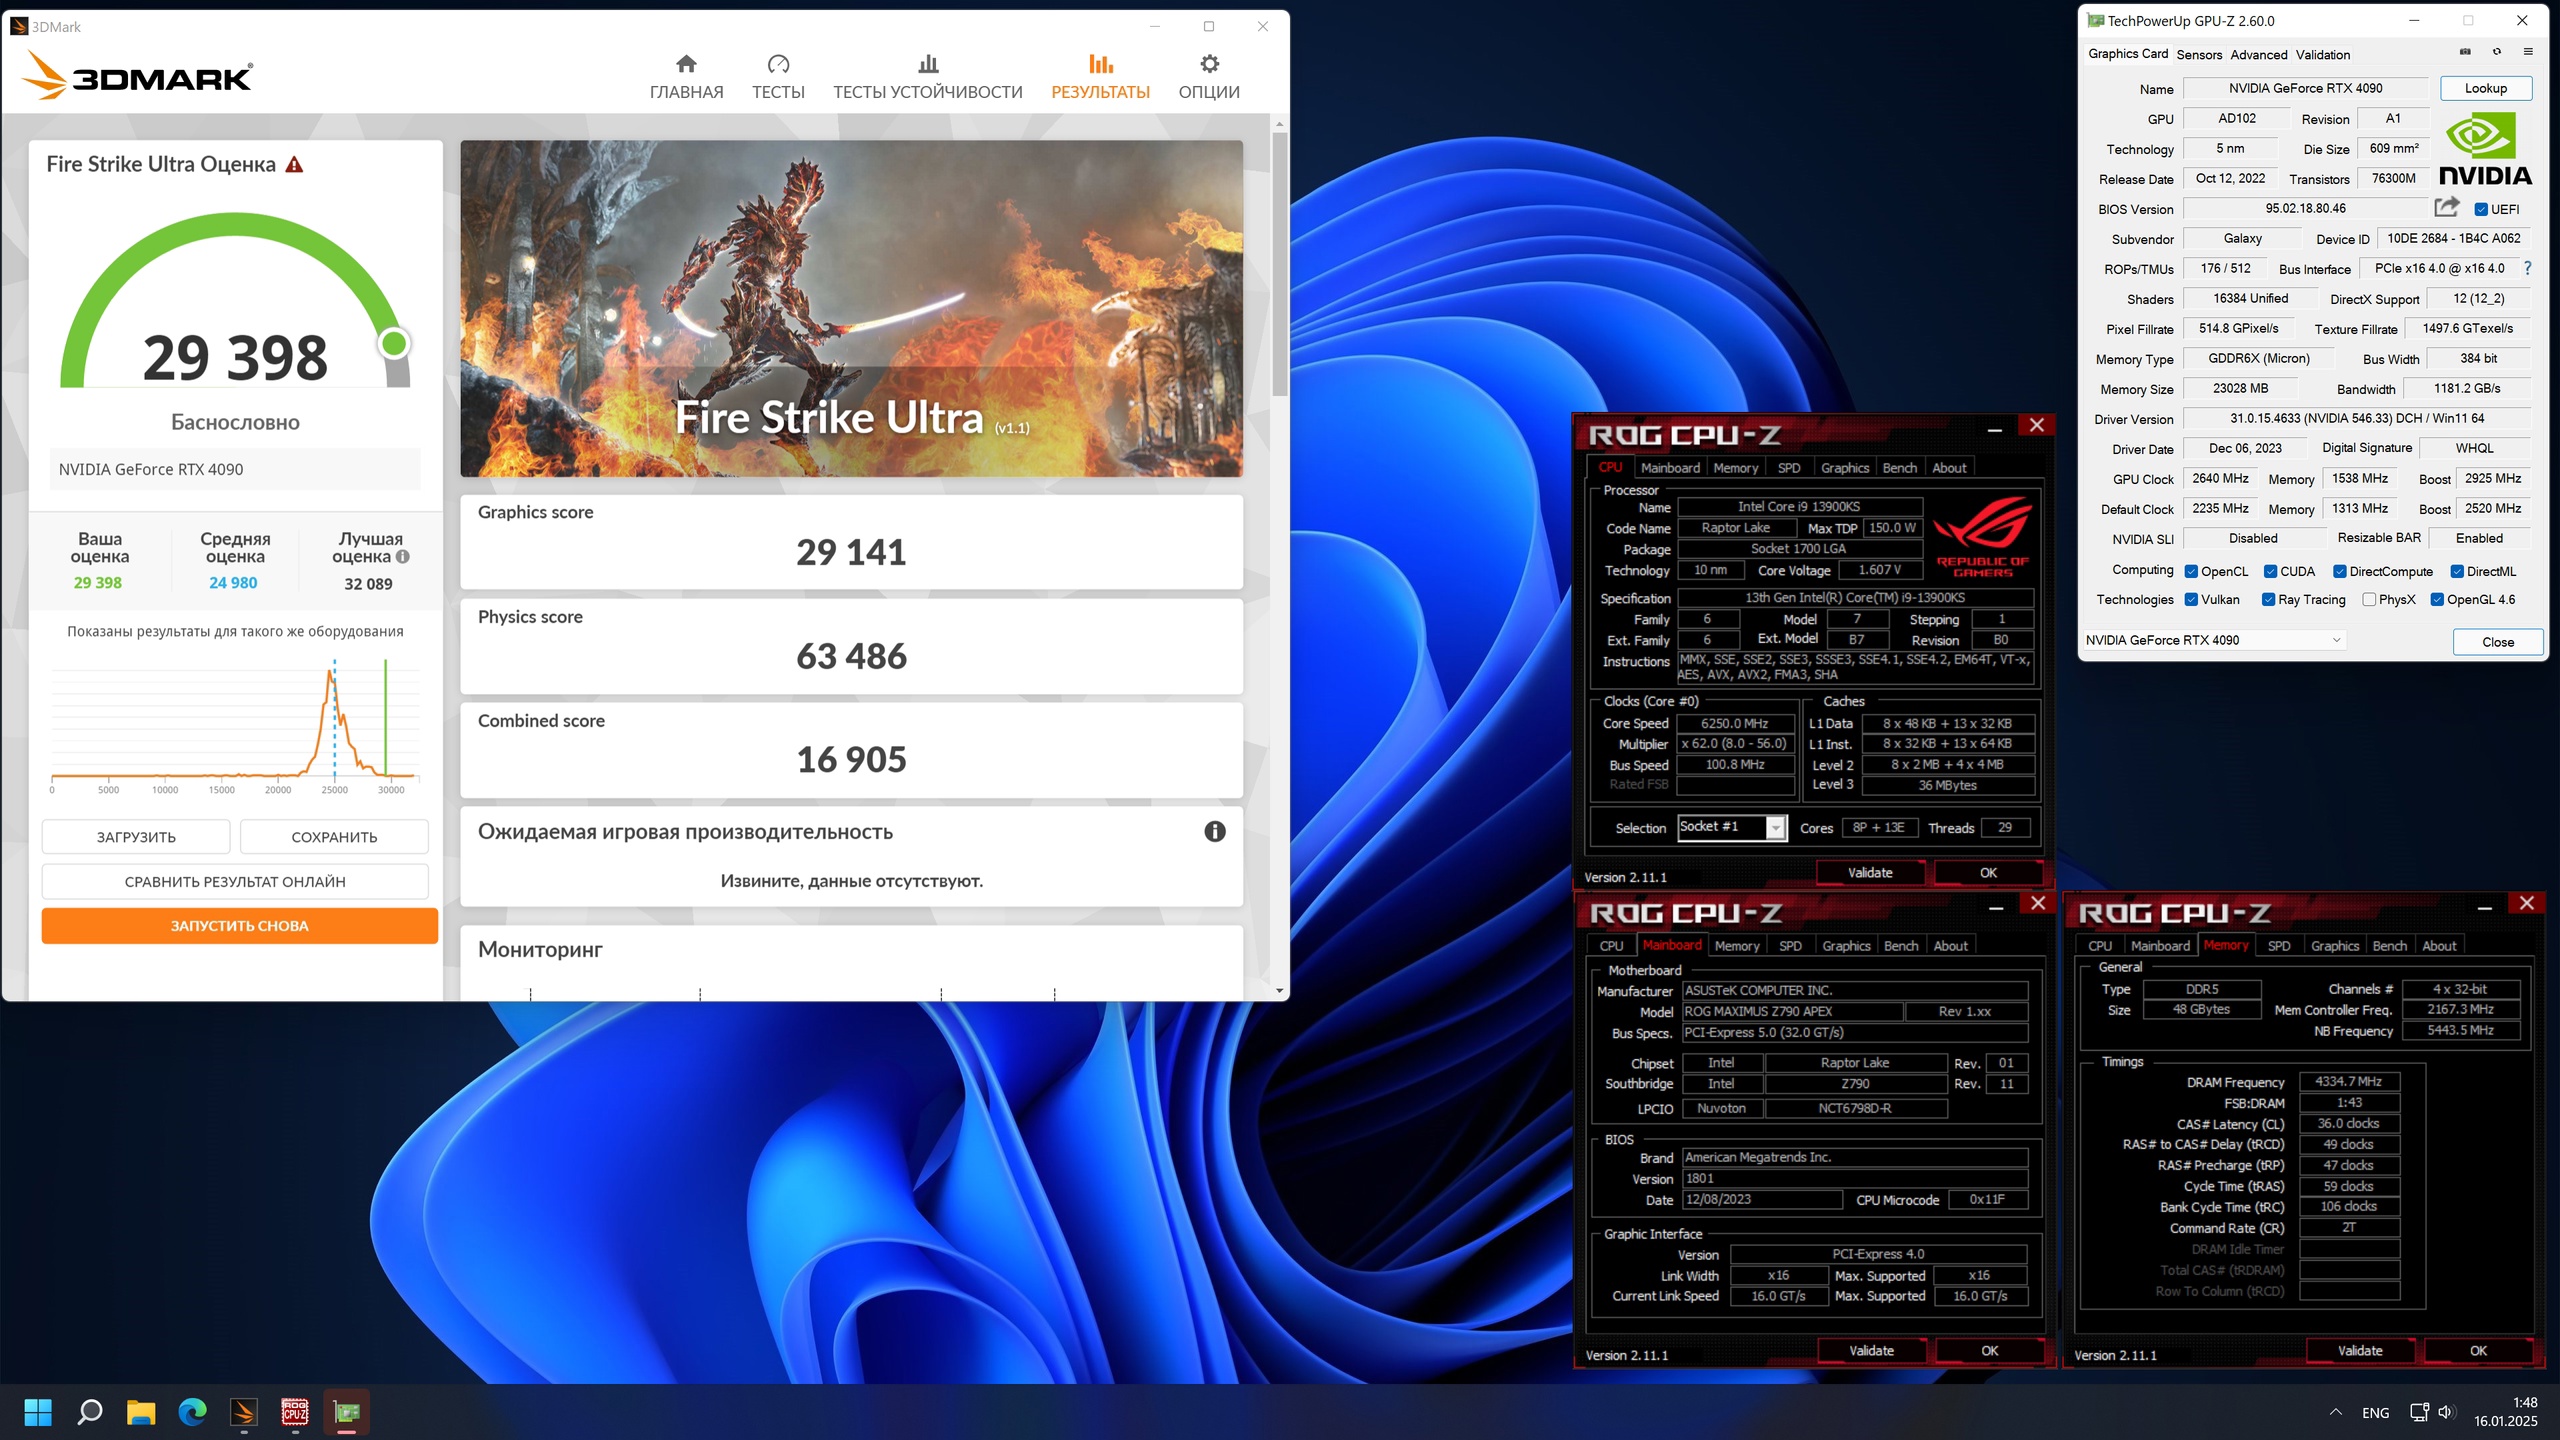Click СРАВНИТЬ РЕЗУЛЬТАТ ОНЛАЙН
Screen dimensions: 2560x1440
[x=235, y=881]
